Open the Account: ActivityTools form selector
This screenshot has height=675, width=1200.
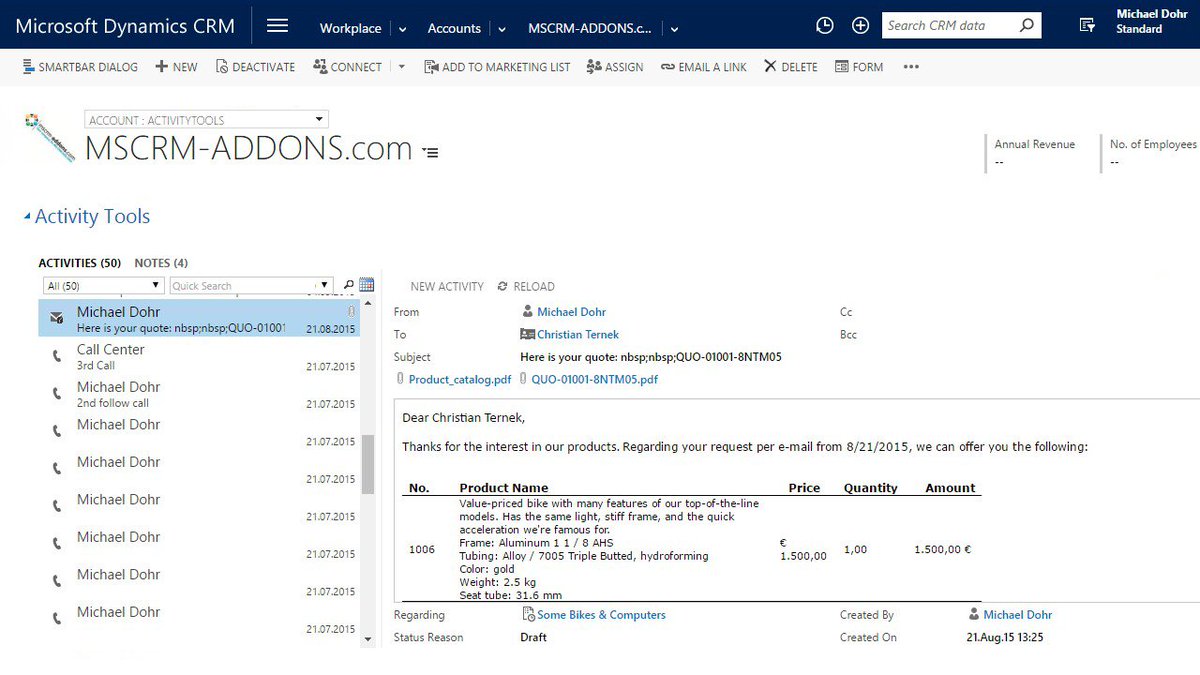(207, 120)
